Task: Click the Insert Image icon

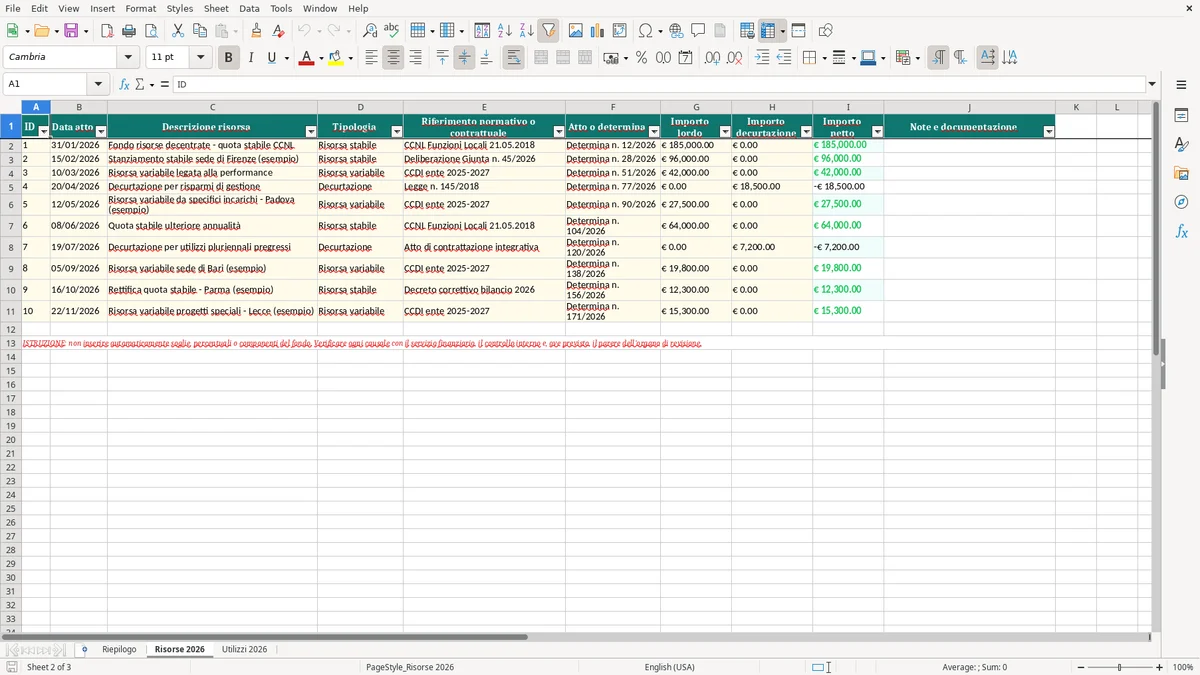Action: click(x=576, y=31)
